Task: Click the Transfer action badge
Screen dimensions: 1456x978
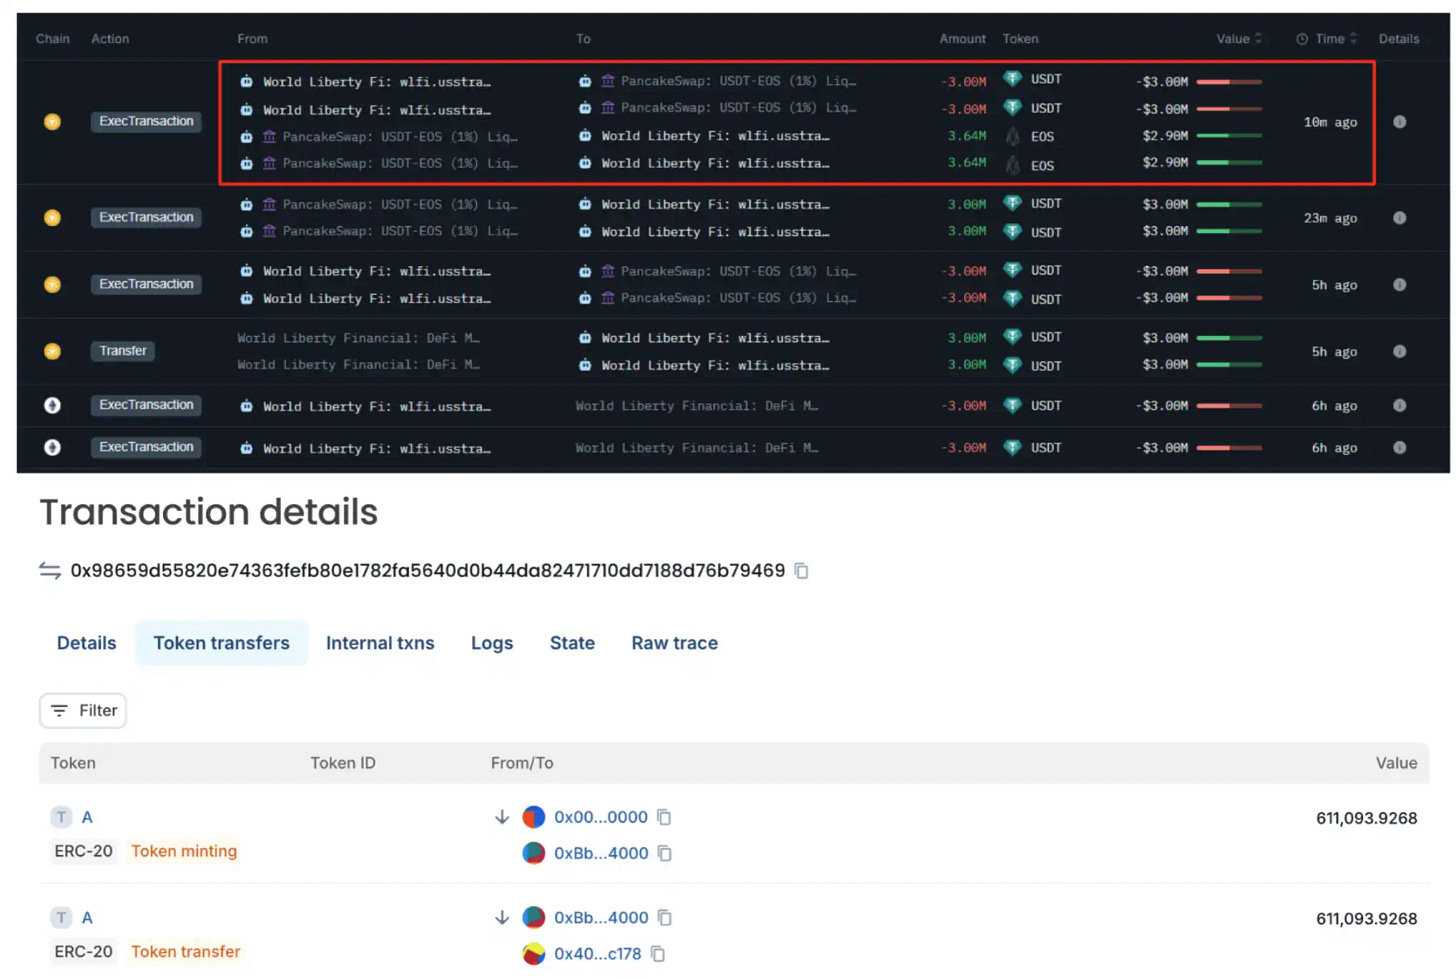Action: coord(123,352)
